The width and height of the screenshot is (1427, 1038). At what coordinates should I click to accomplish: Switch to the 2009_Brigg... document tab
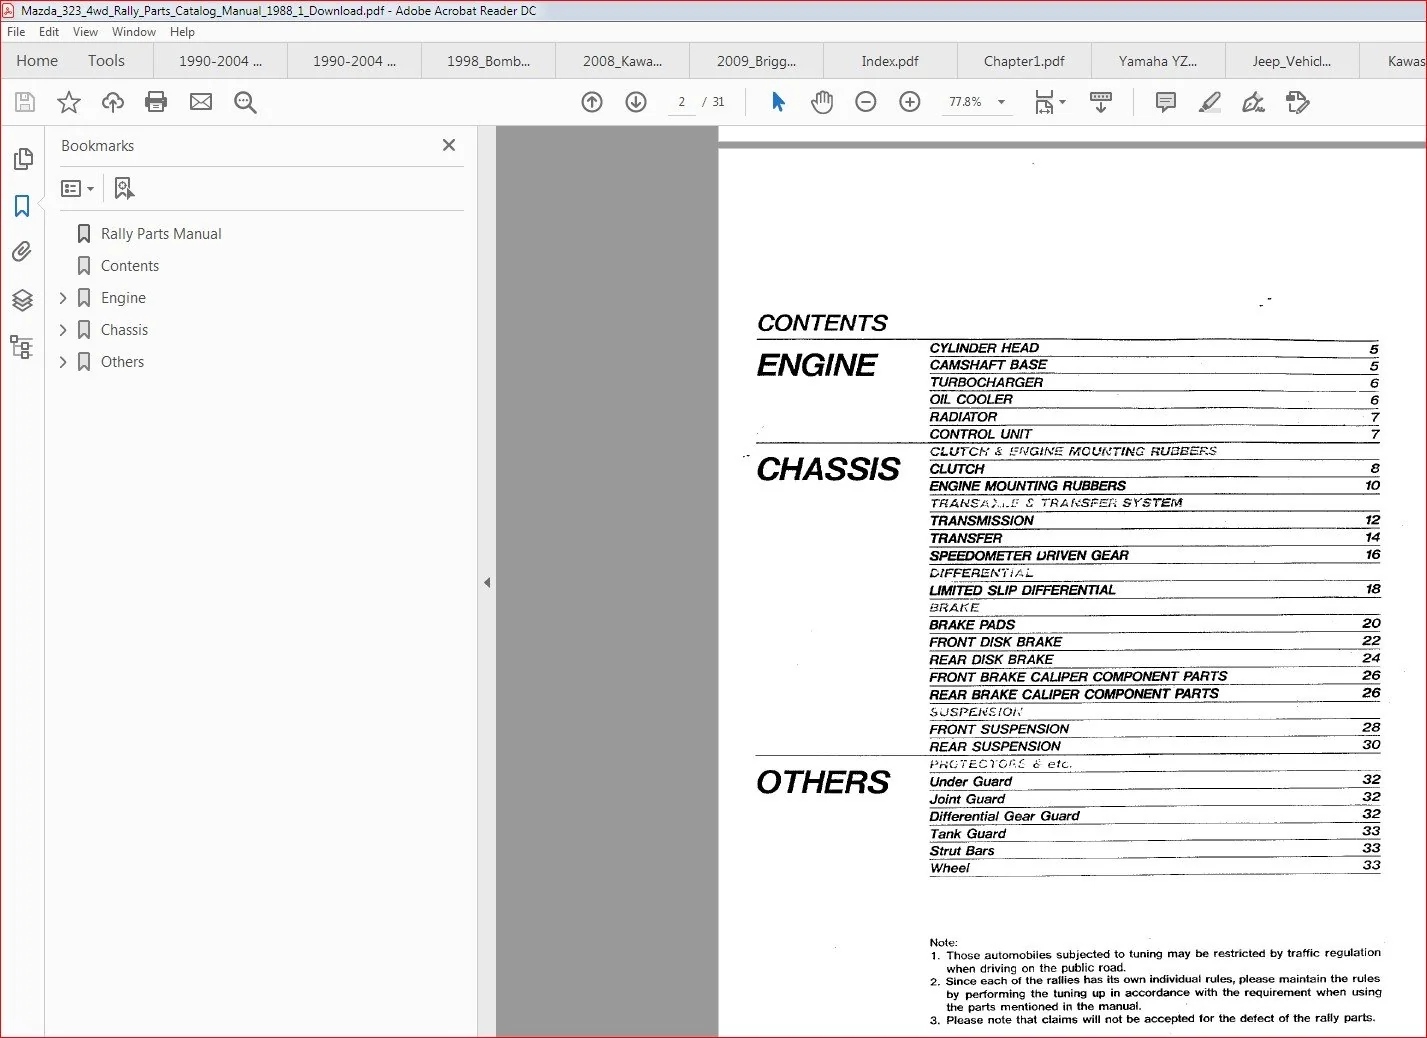(x=756, y=61)
